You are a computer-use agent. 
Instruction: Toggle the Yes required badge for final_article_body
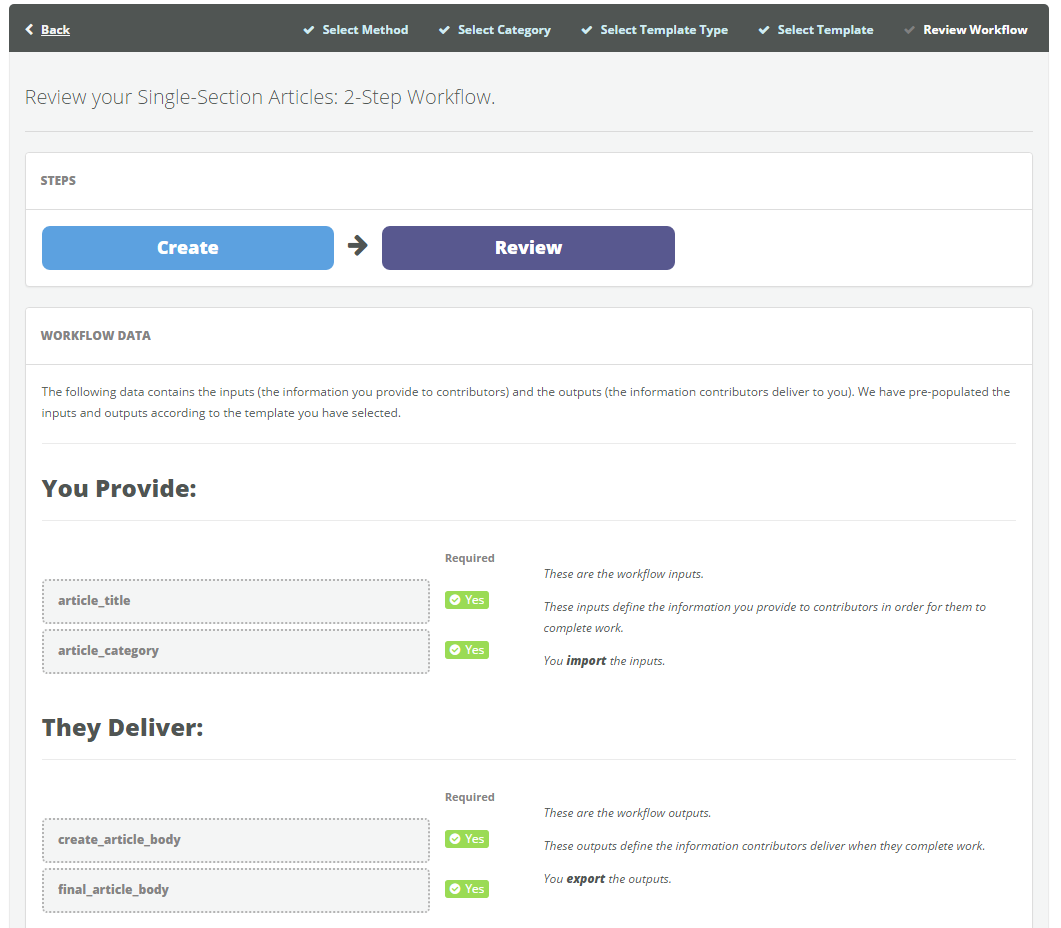[x=467, y=889]
